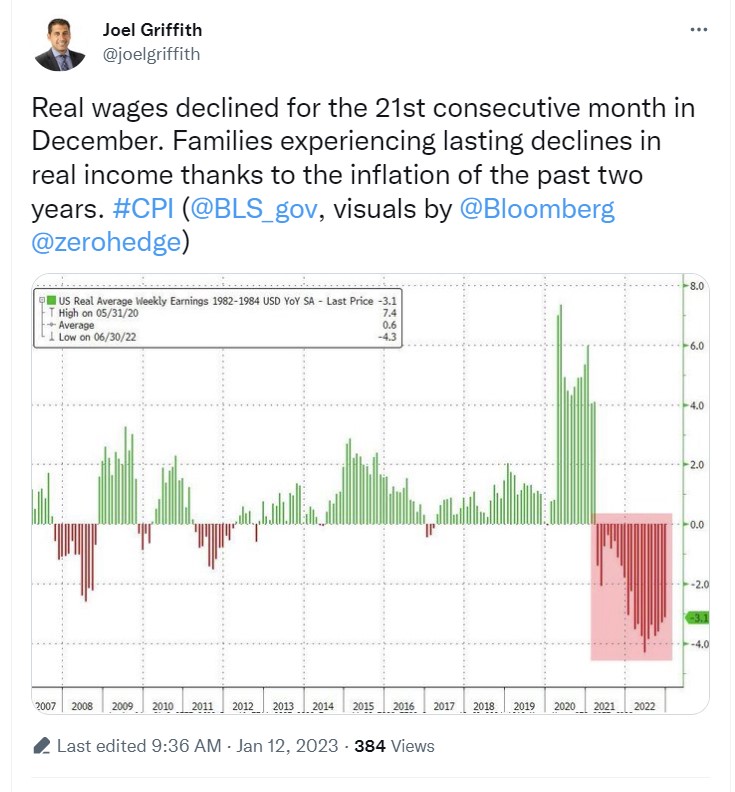The image size is (735, 792).
Task: Open the three-dot more options menu
Action: pos(699,30)
